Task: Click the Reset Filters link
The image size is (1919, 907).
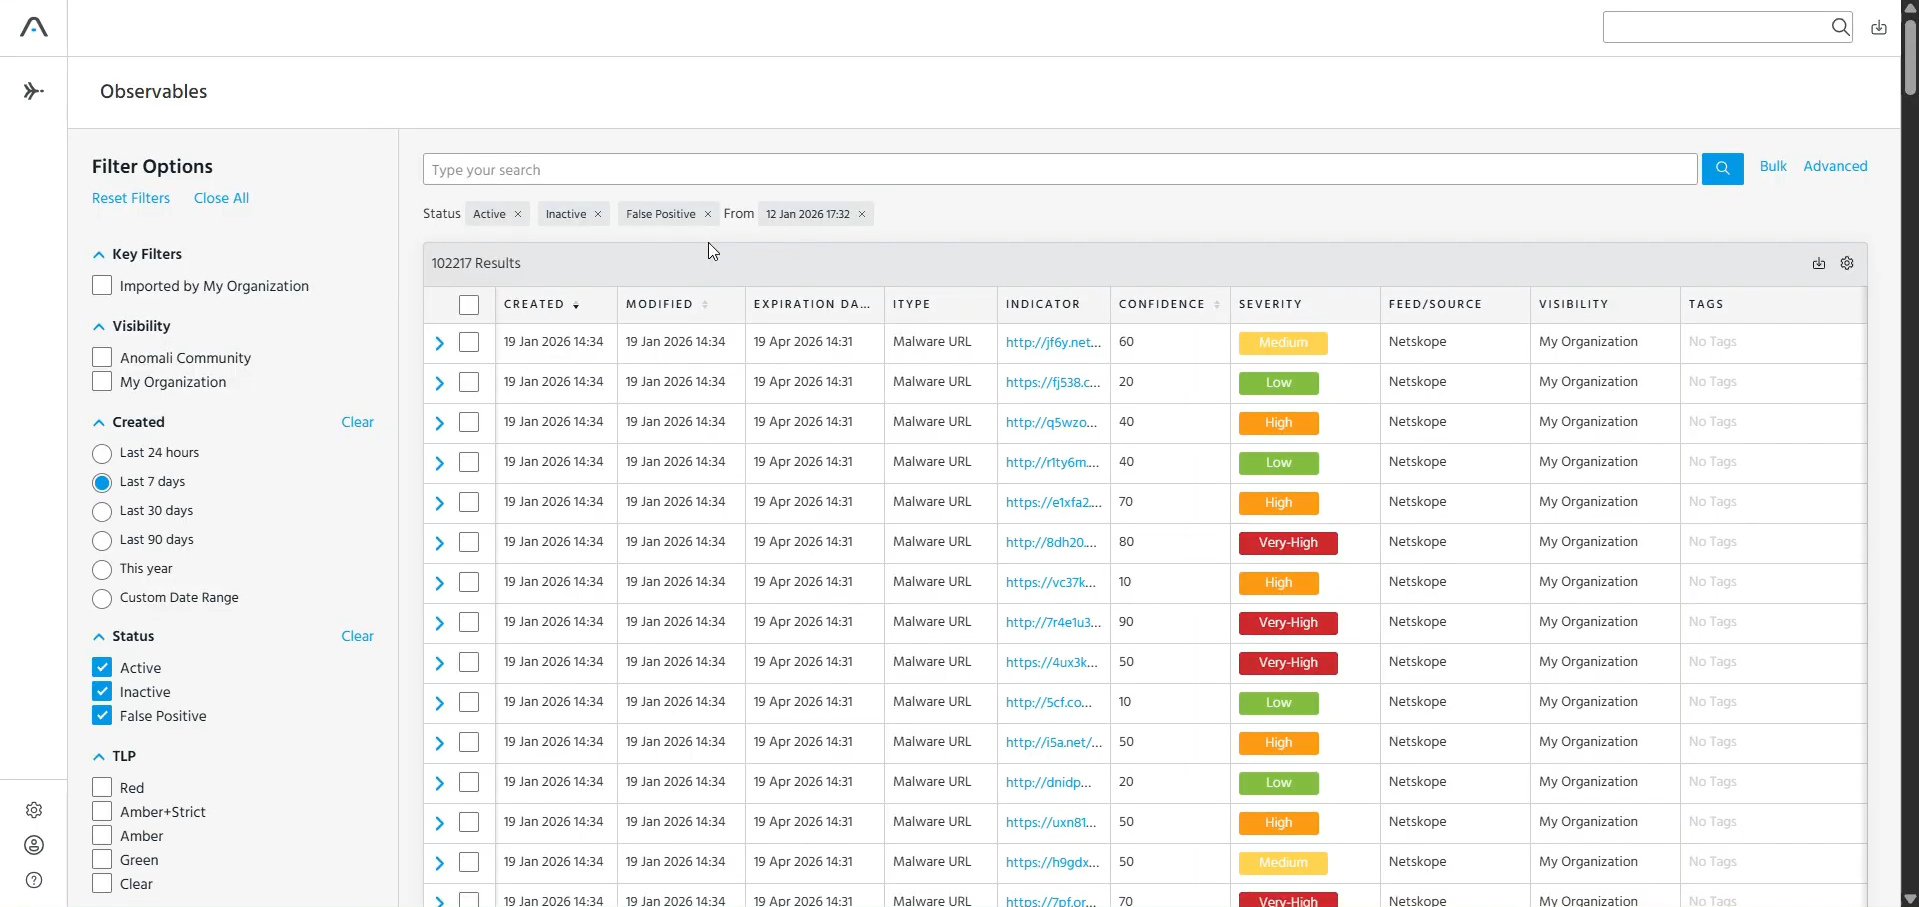Action: point(131,198)
